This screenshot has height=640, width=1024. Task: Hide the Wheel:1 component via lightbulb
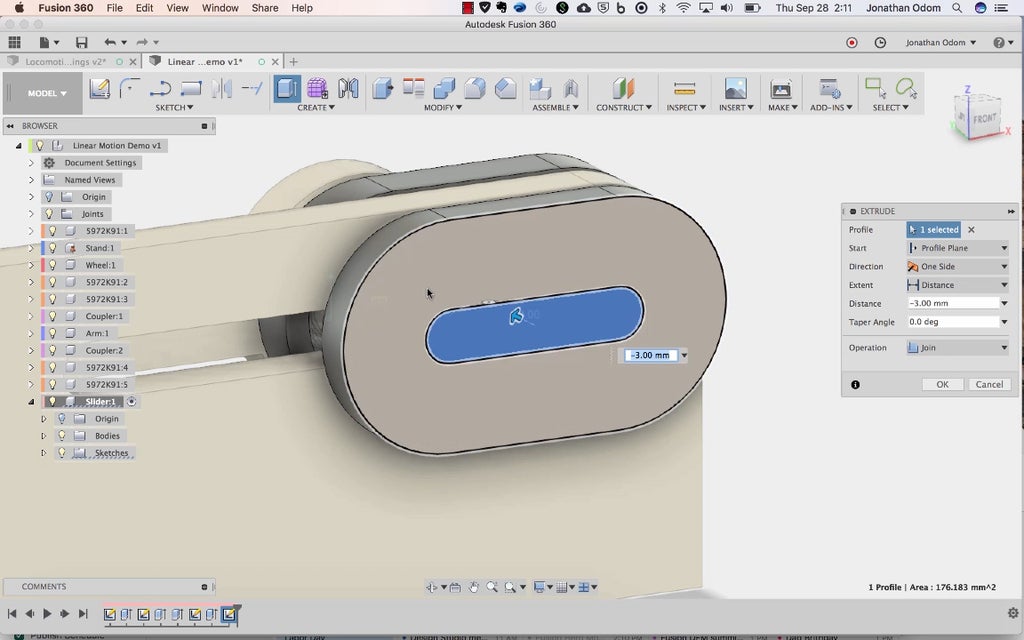tap(53, 265)
